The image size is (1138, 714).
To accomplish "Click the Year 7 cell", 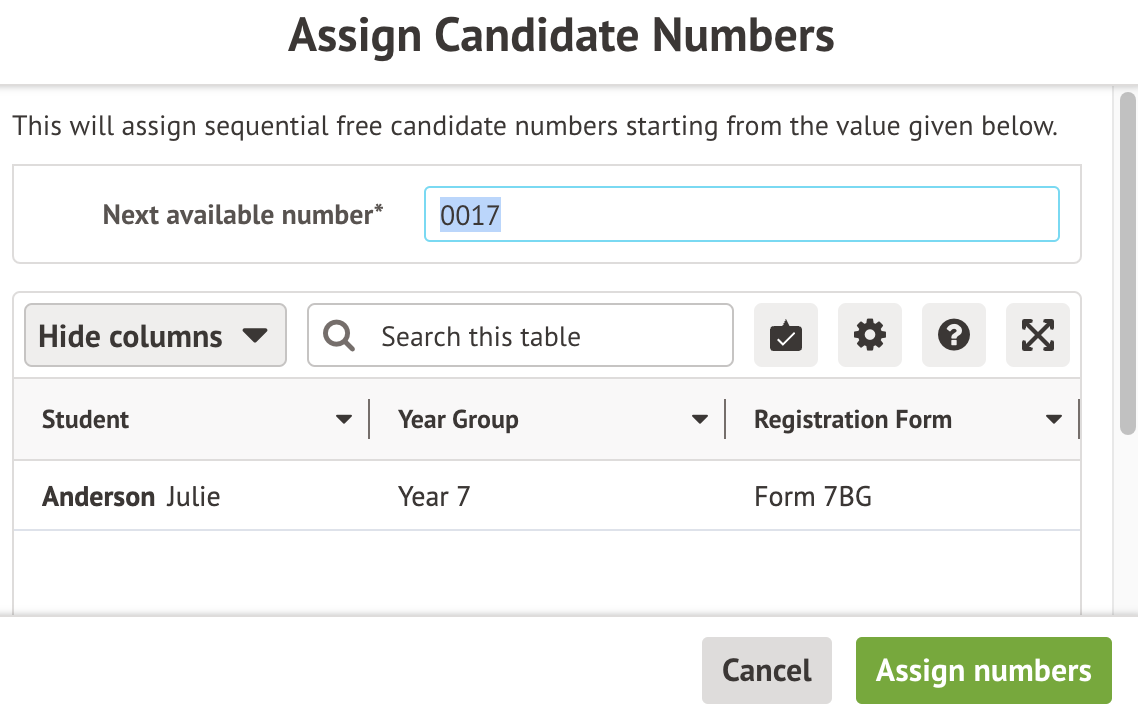I will point(434,497).
